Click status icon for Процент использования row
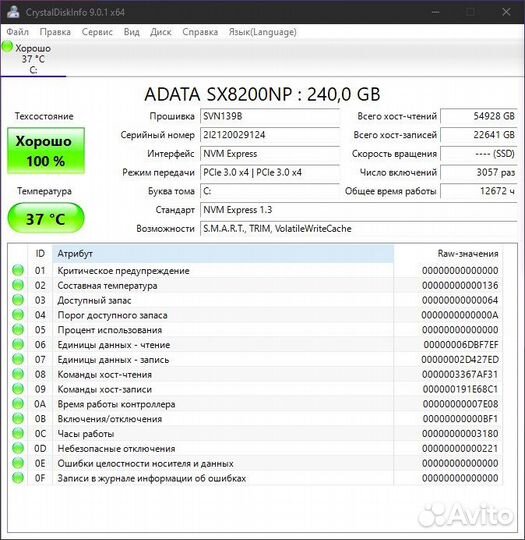The width and height of the screenshot is (525, 540). click(18, 330)
